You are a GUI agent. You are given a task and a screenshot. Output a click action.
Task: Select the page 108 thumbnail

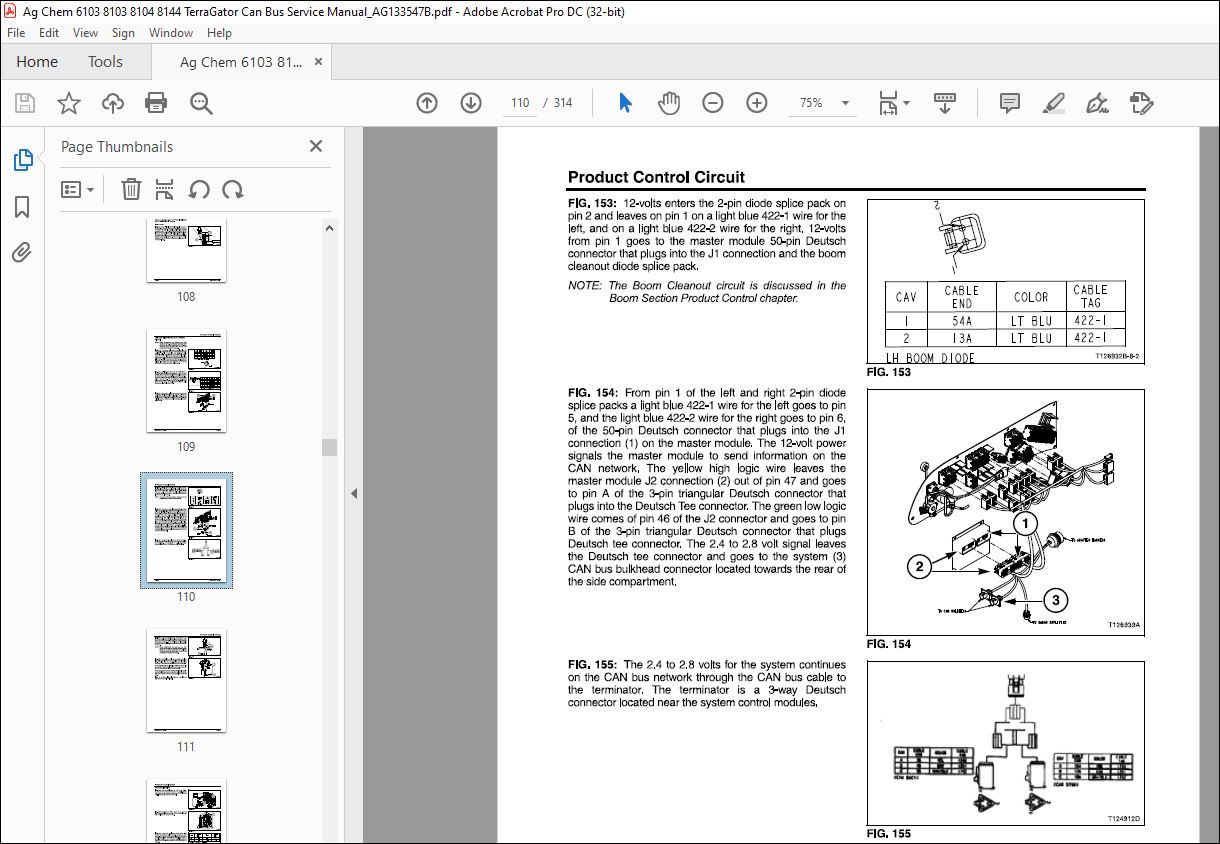pos(186,250)
